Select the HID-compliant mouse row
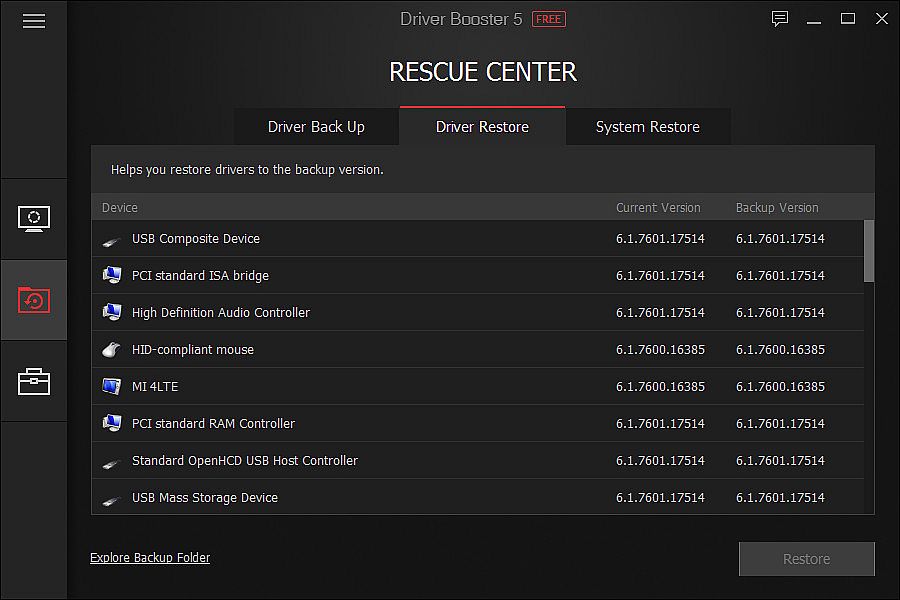Image resolution: width=900 pixels, height=600 pixels. click(478, 349)
